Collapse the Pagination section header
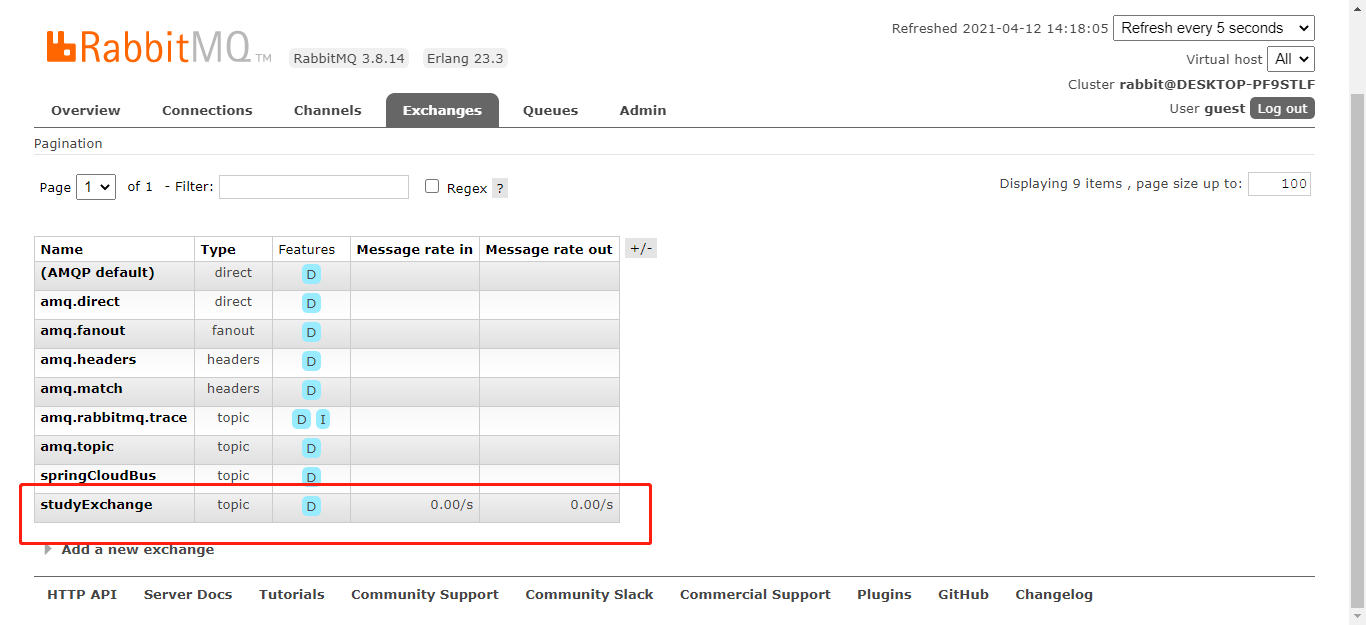Screen dimensions: 1366x625 coord(68,143)
